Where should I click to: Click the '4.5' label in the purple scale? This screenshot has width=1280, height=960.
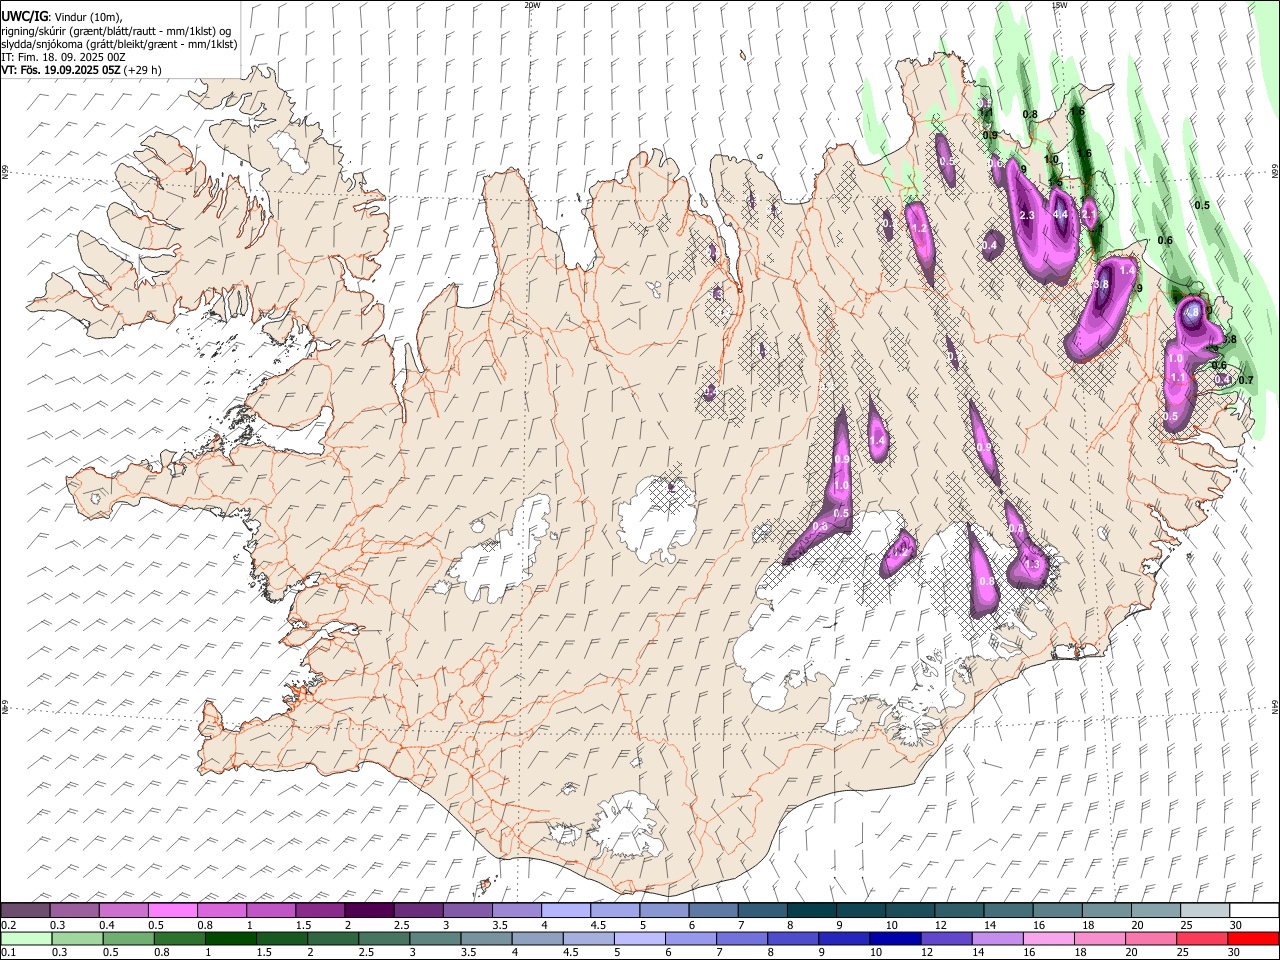point(599,925)
